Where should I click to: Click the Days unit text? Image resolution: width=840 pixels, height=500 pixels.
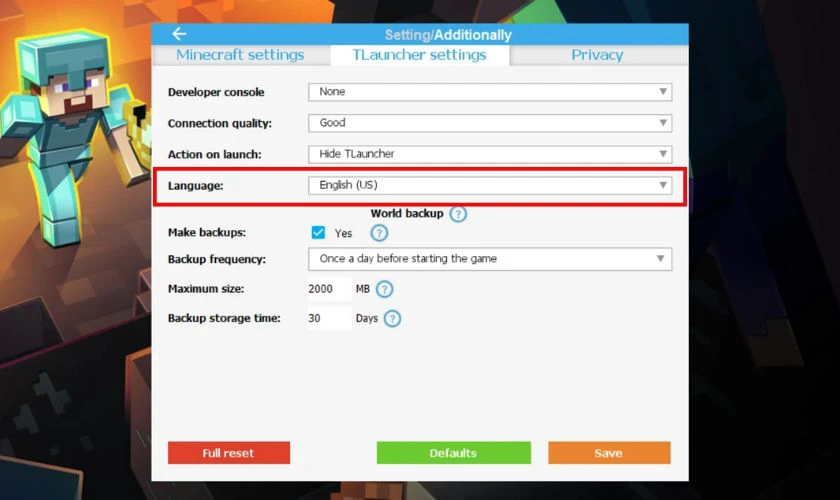point(367,319)
